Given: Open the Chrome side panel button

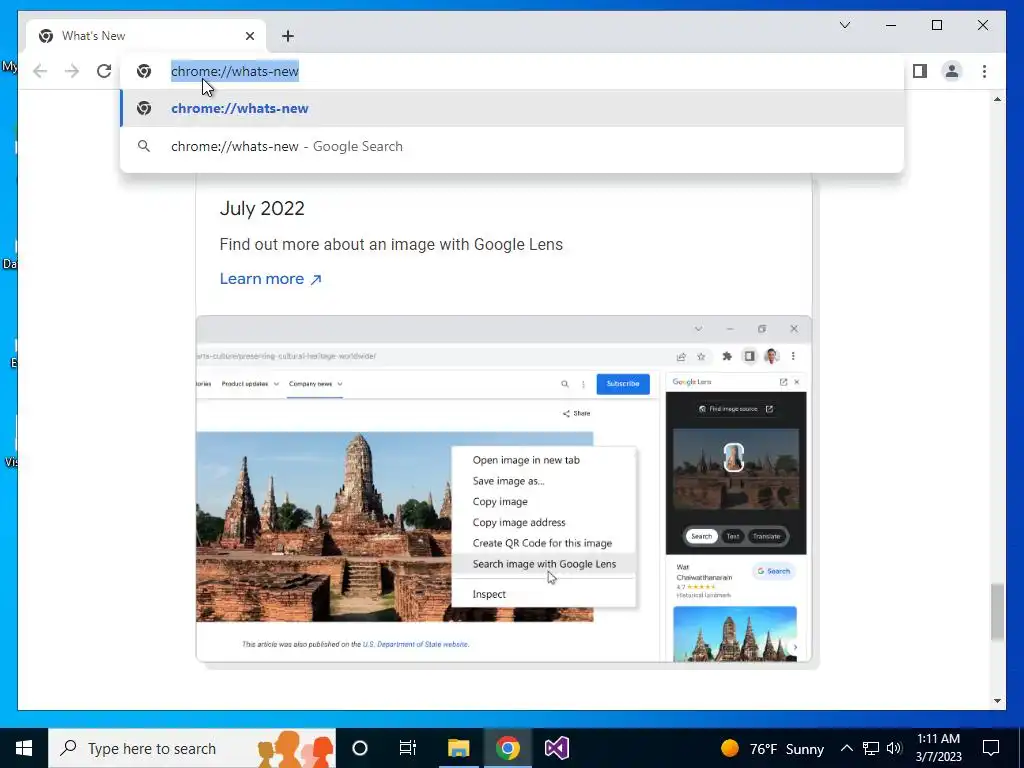Looking at the screenshot, I should (920, 71).
